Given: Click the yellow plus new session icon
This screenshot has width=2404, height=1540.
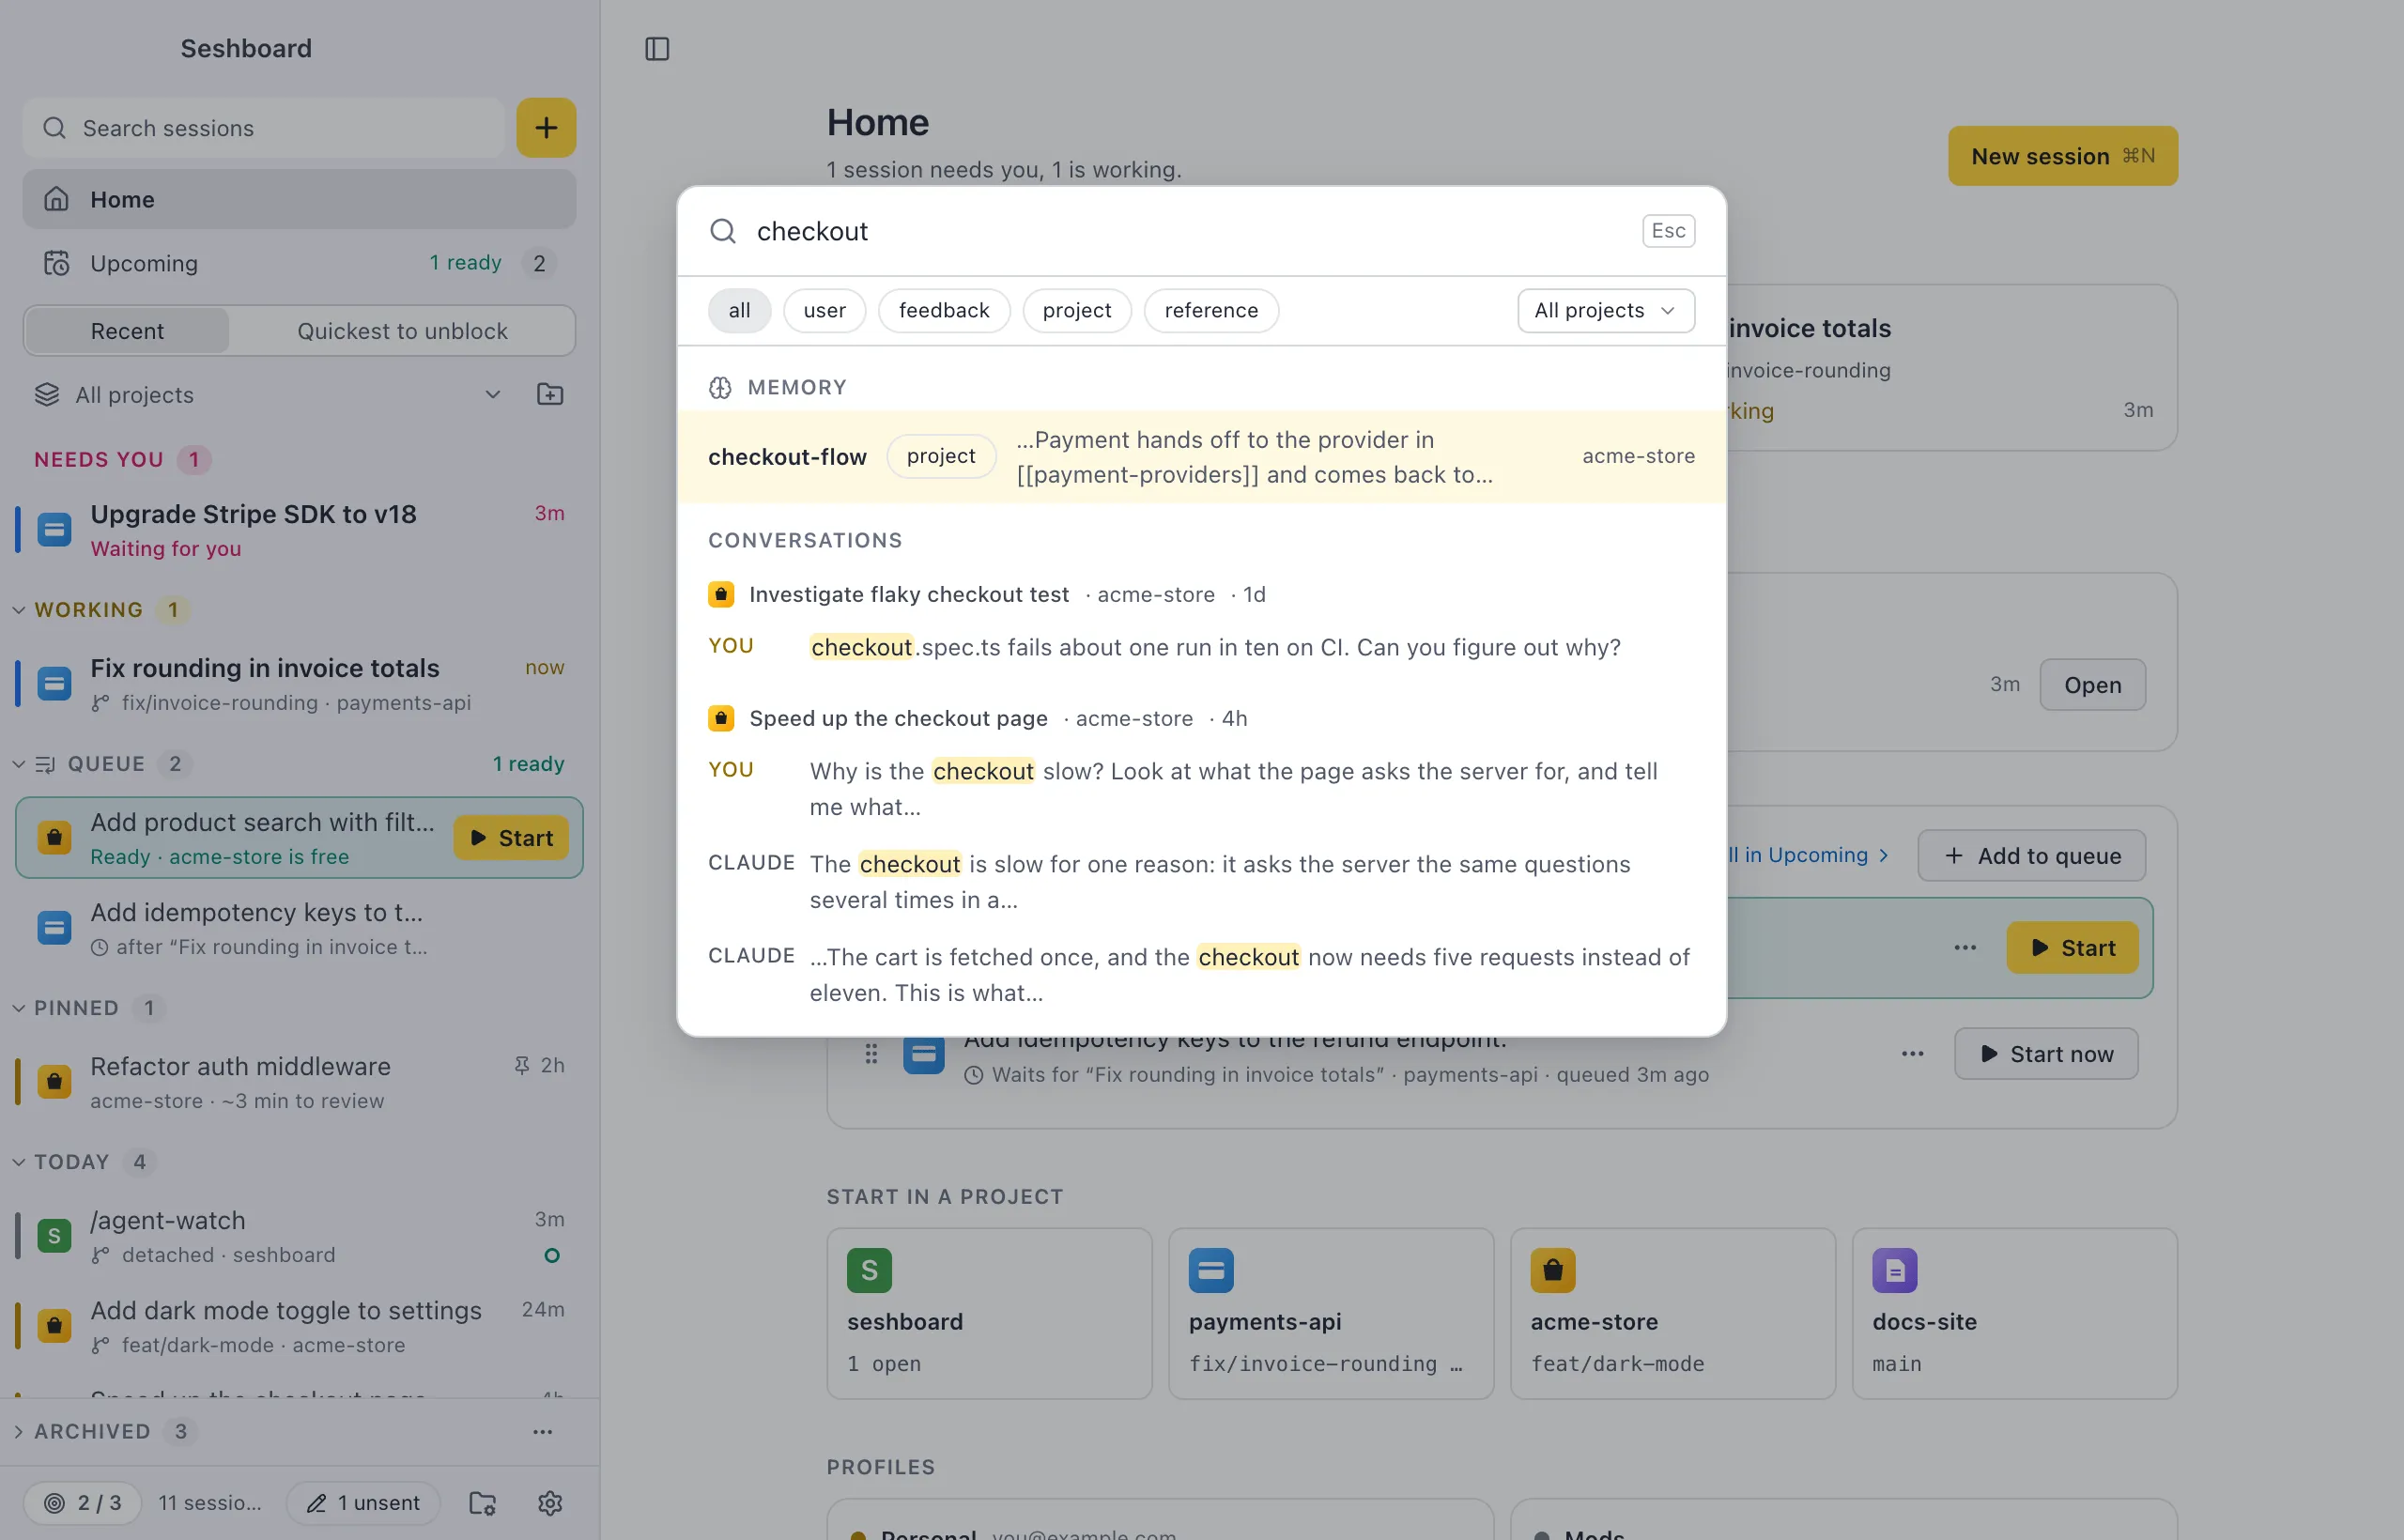Looking at the screenshot, I should pos(546,127).
